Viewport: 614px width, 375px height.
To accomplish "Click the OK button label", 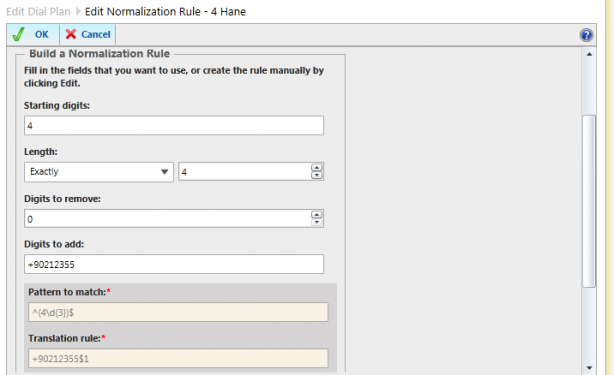I will 42,34.
